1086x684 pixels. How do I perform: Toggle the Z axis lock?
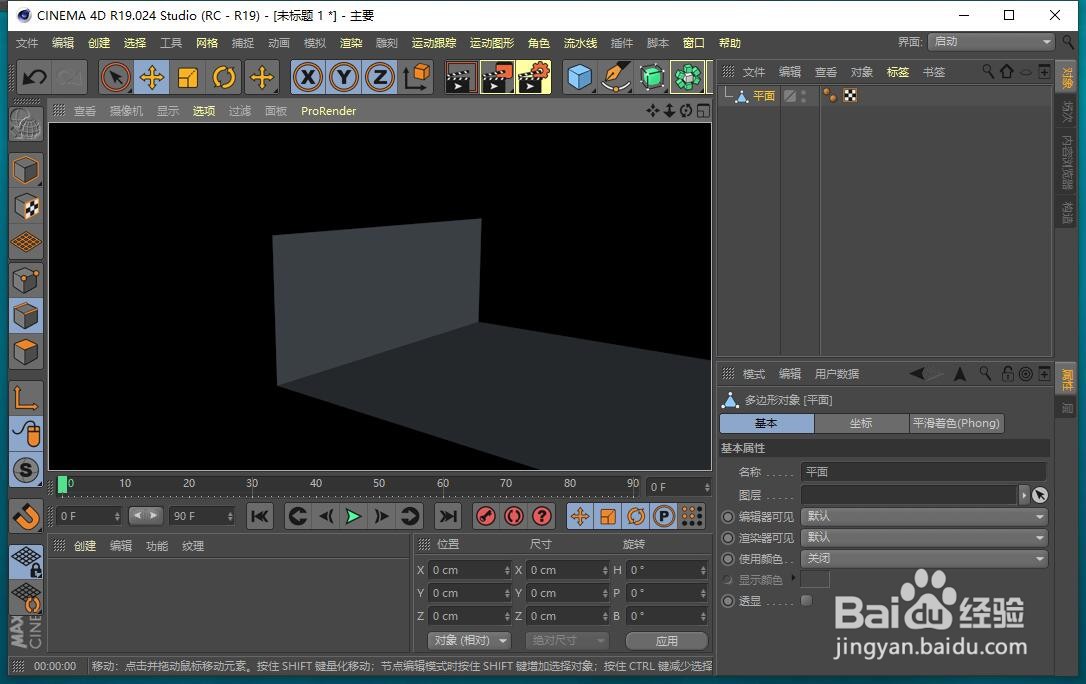tap(380, 77)
